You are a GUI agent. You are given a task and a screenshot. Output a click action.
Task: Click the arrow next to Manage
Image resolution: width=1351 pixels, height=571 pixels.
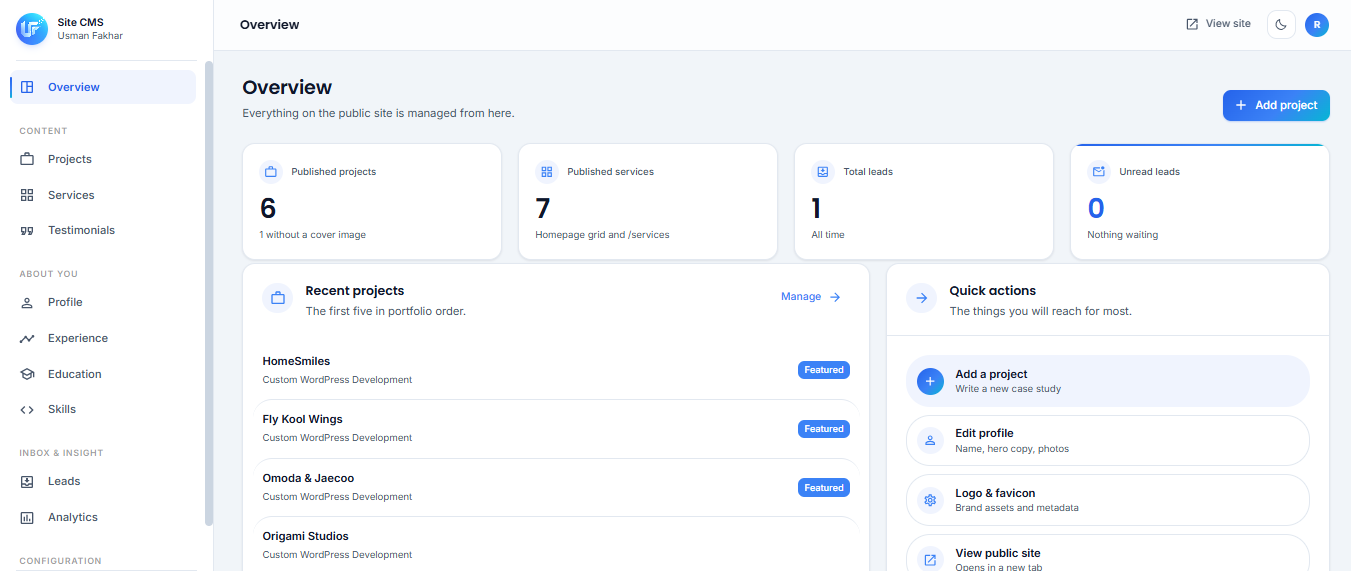[835, 297]
